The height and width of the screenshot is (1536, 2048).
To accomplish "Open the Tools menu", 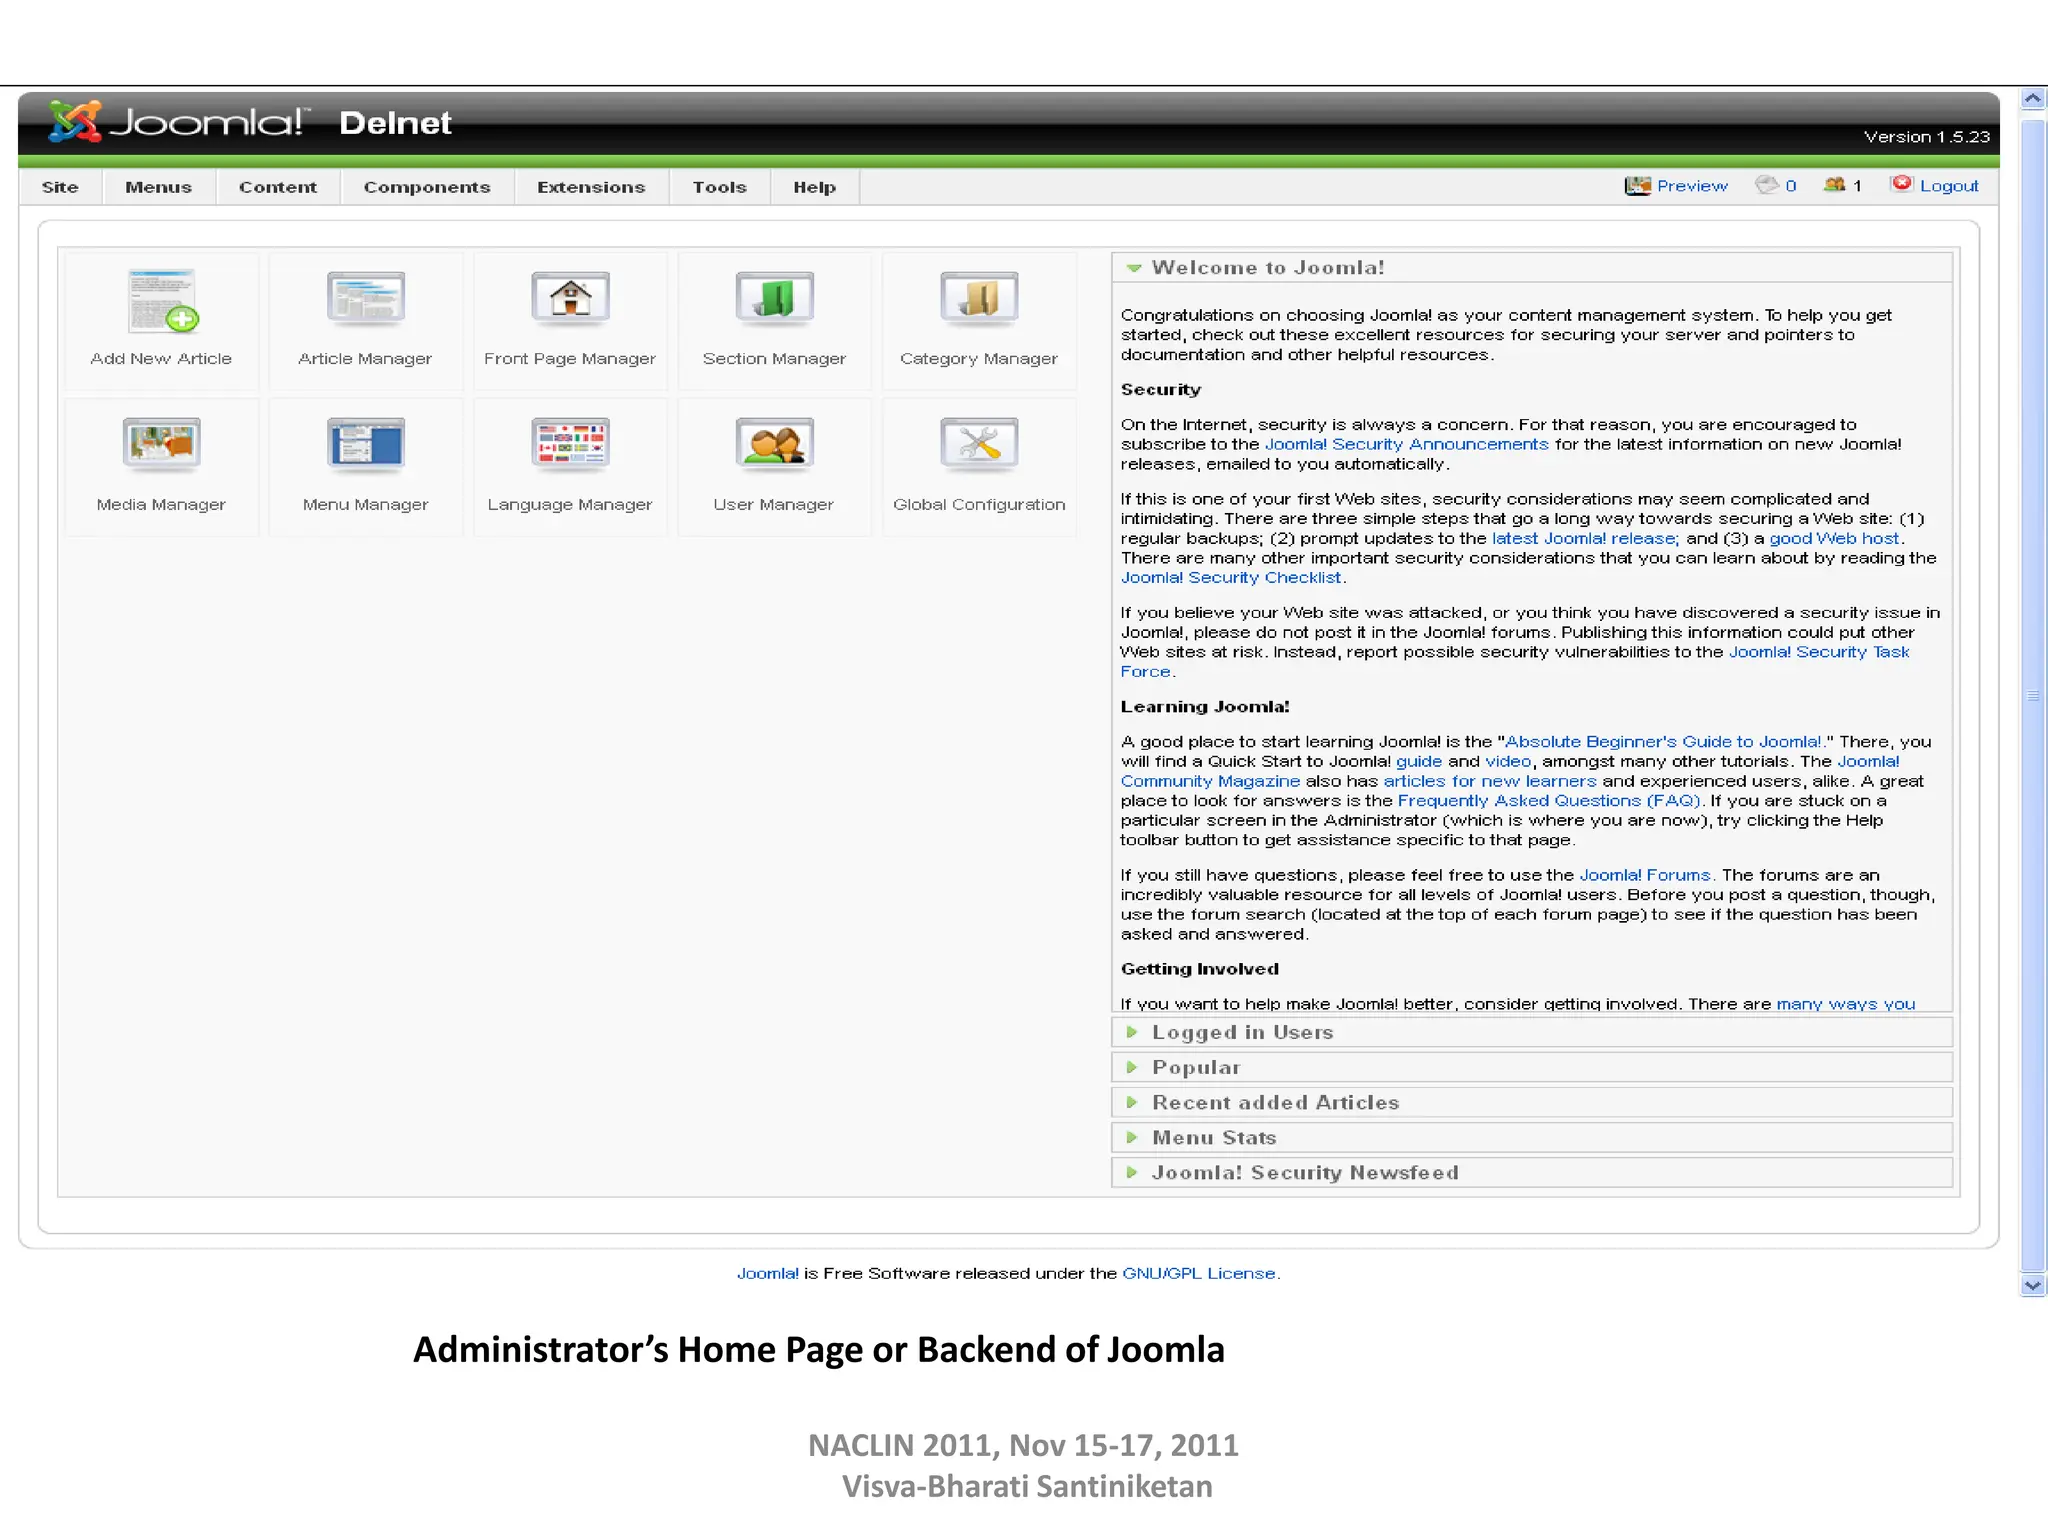I will click(x=720, y=187).
